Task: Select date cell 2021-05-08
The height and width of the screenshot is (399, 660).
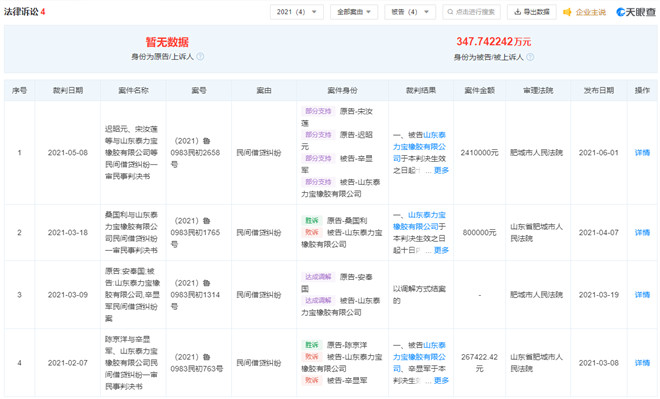Action: point(68,152)
